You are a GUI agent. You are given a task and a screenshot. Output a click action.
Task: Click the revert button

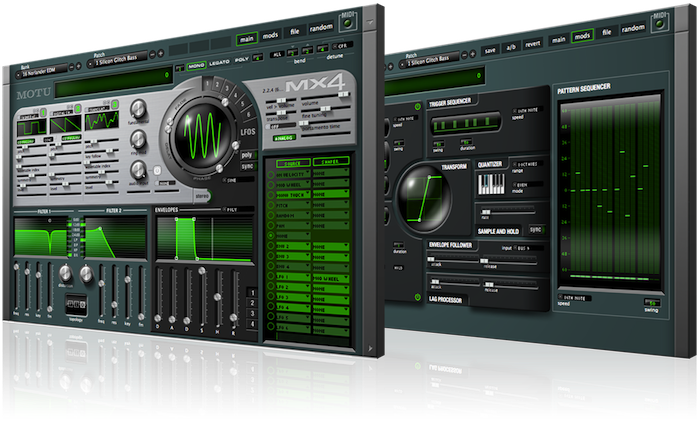coord(533,44)
